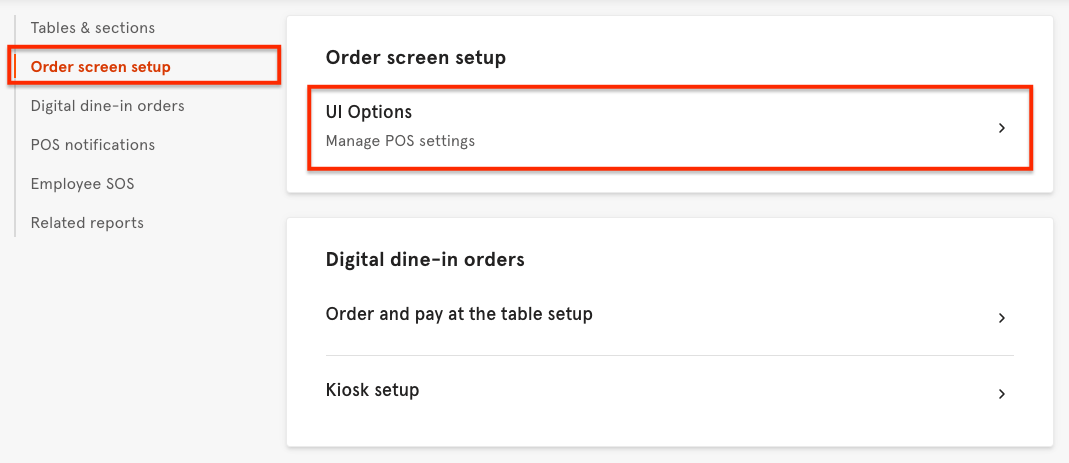Click the Order screen setup card heading
This screenshot has width=1069, height=463.
pyautogui.click(x=416, y=58)
